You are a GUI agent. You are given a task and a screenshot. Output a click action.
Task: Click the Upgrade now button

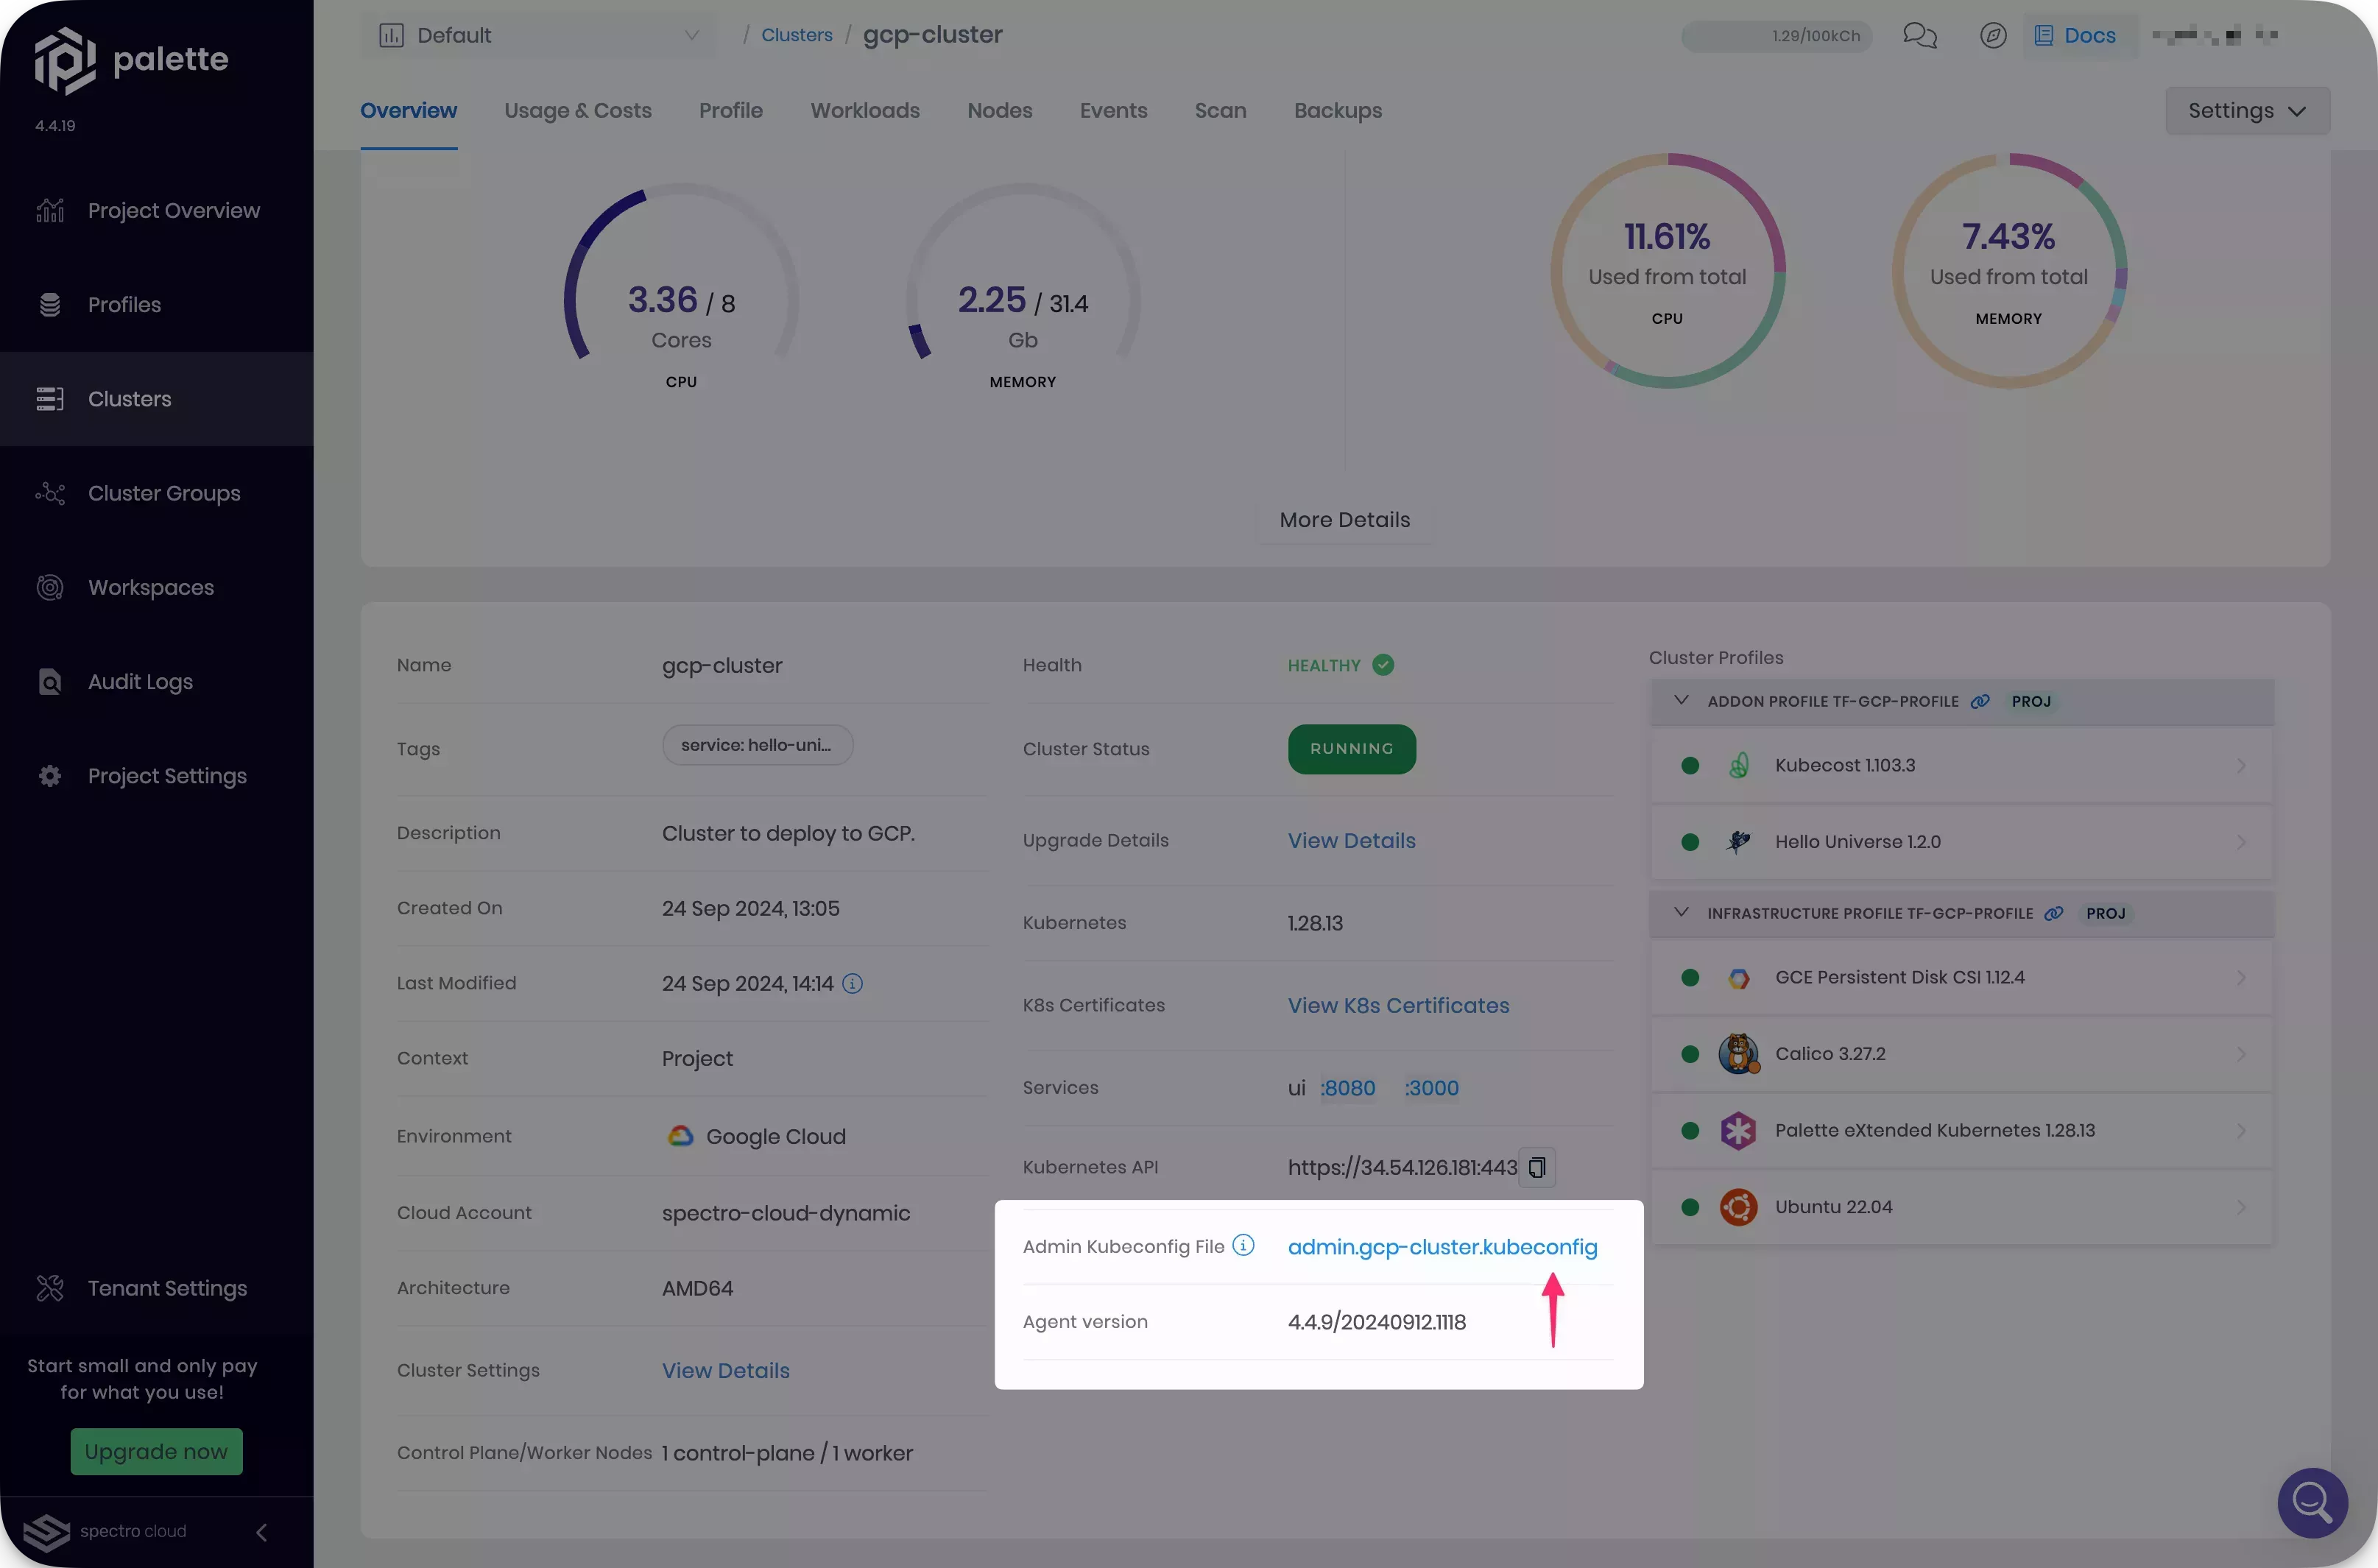[x=156, y=1451]
